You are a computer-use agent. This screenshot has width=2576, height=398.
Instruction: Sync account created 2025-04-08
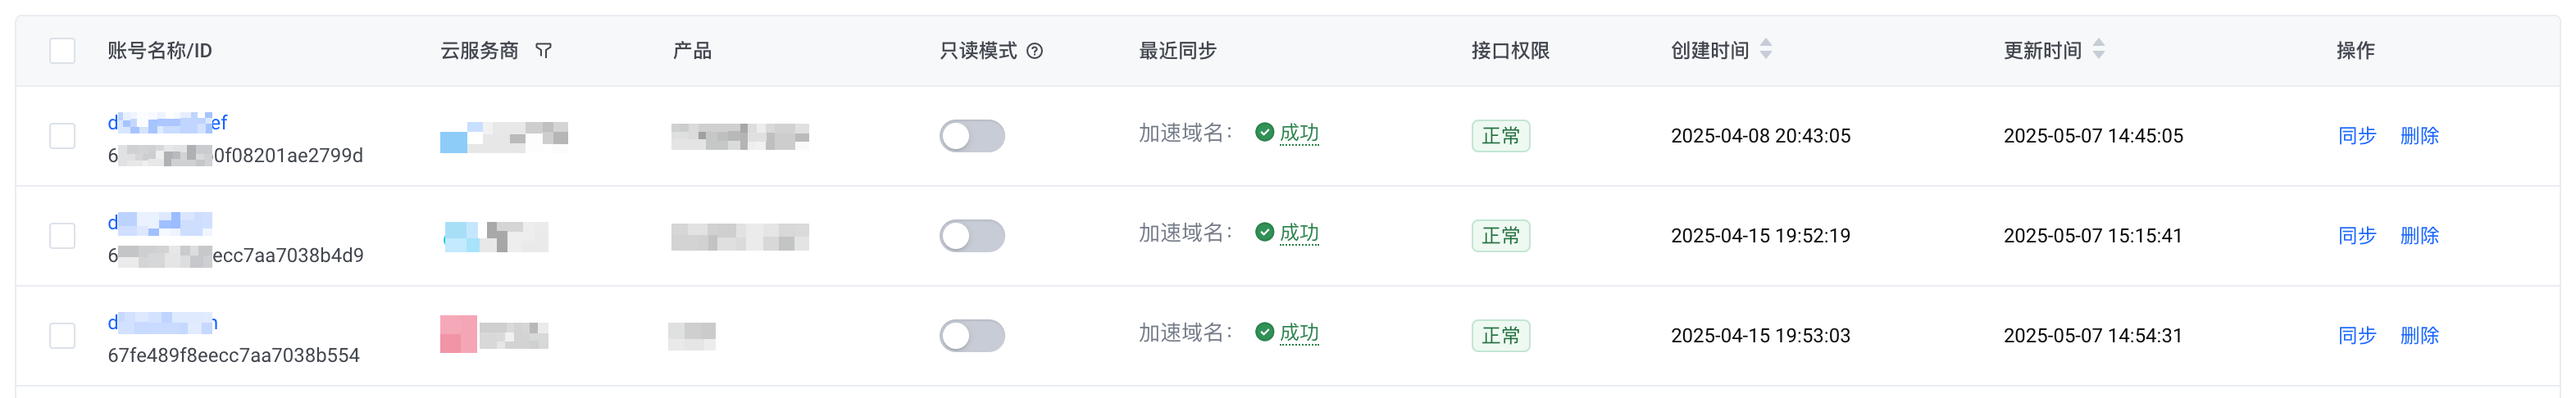click(2357, 136)
